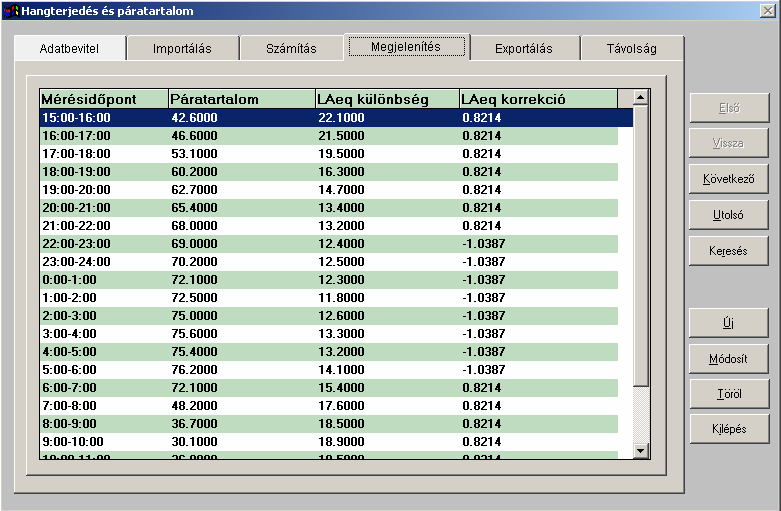Image resolution: width=781 pixels, height=511 pixels.
Task: Switch to the Adatbevitel tab
Action: tap(70, 48)
